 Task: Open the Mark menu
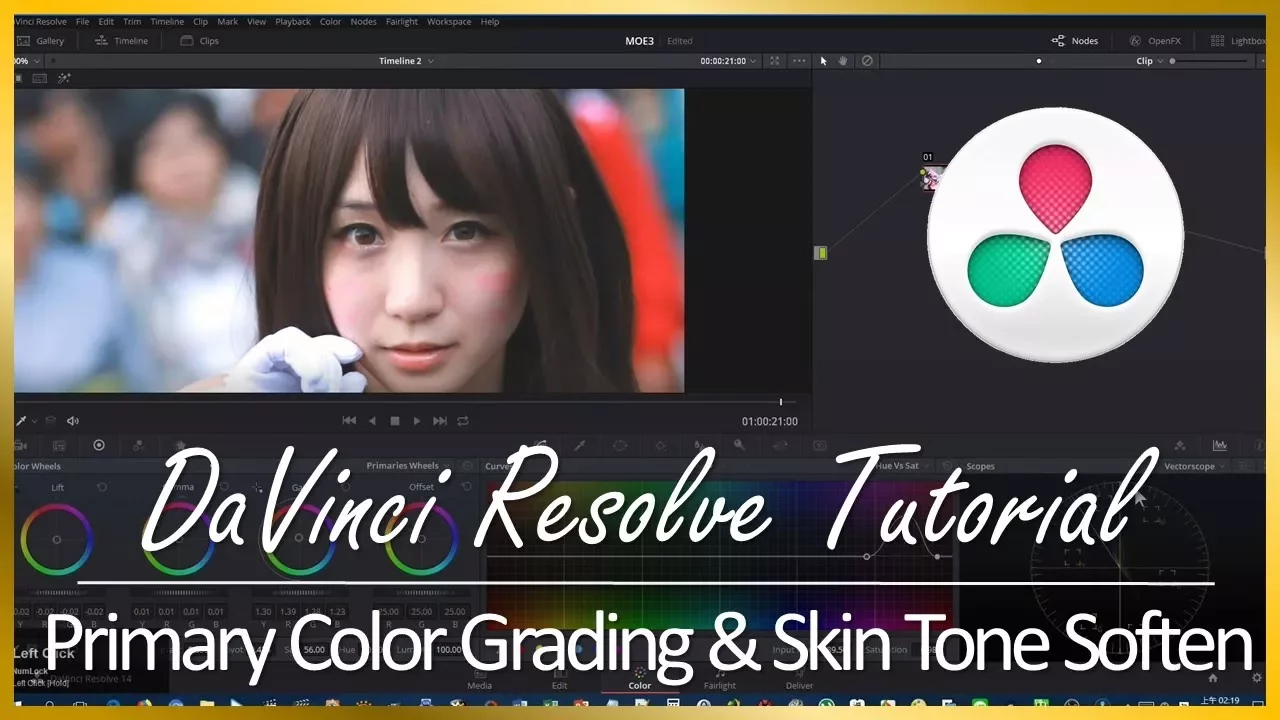click(x=227, y=22)
